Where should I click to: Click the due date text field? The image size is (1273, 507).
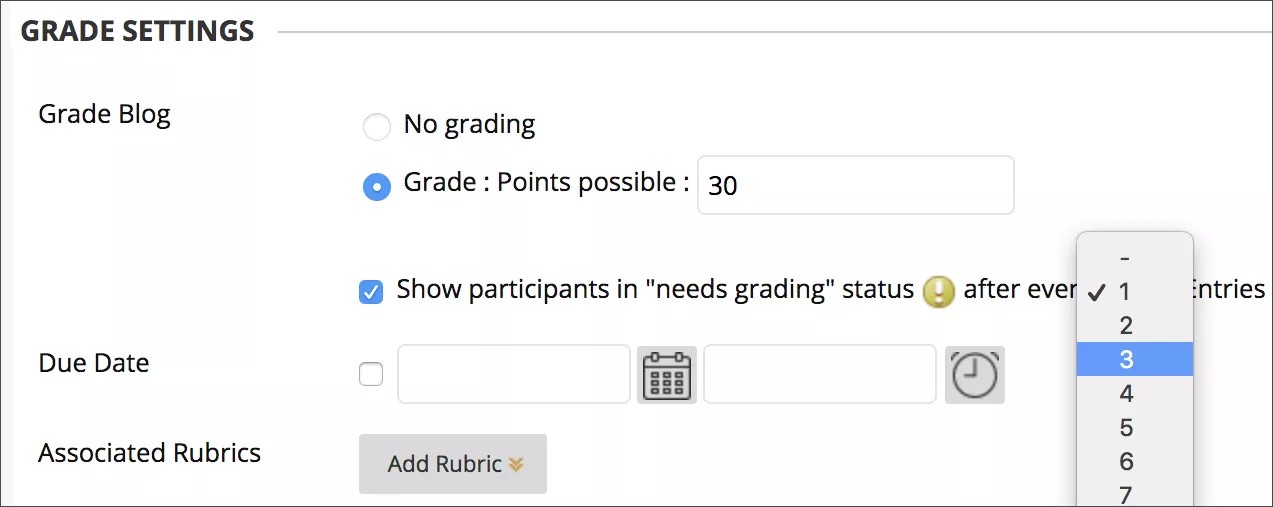coord(514,375)
